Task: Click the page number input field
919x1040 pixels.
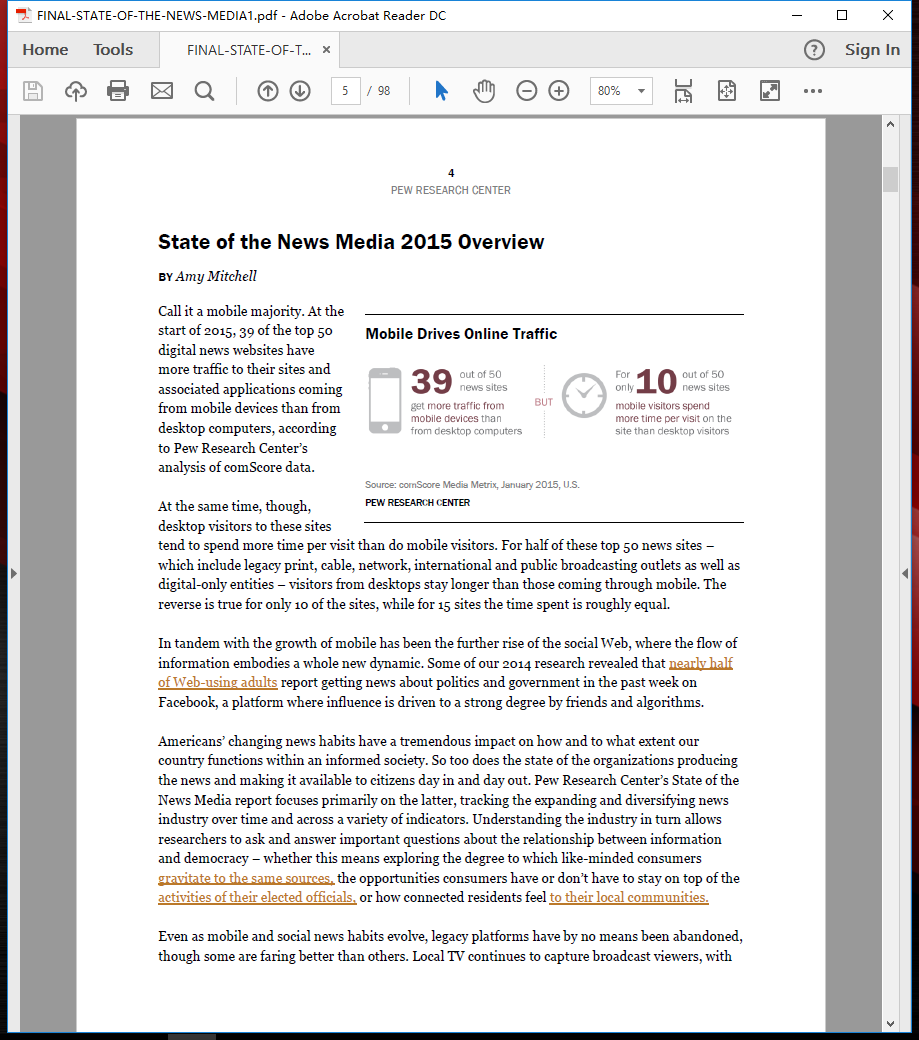Action: [x=345, y=91]
